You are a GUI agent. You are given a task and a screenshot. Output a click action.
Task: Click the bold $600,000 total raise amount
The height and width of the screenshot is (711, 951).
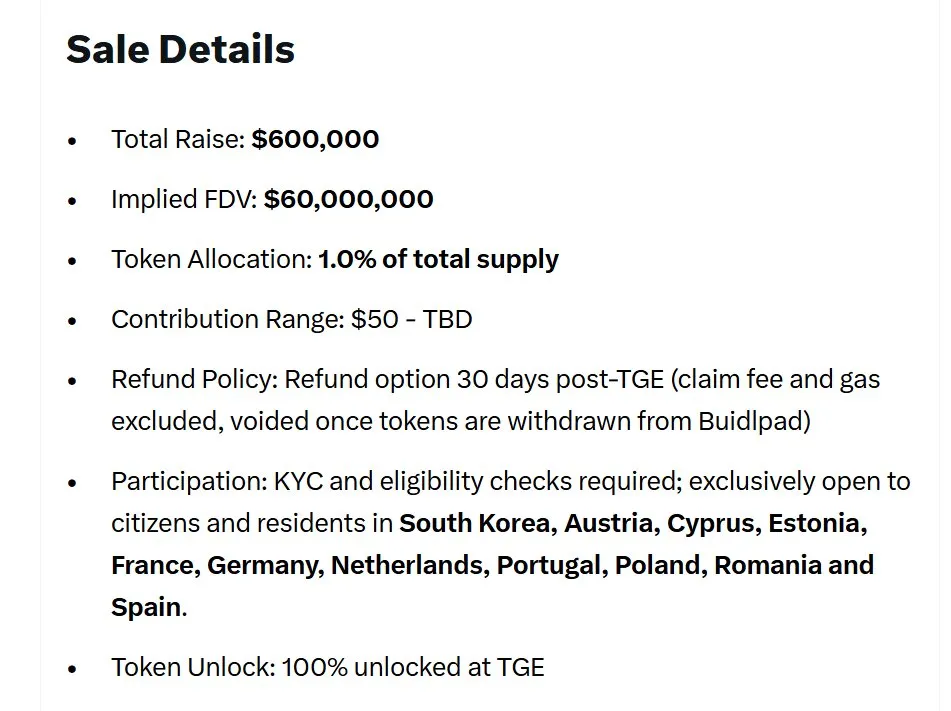coord(315,139)
